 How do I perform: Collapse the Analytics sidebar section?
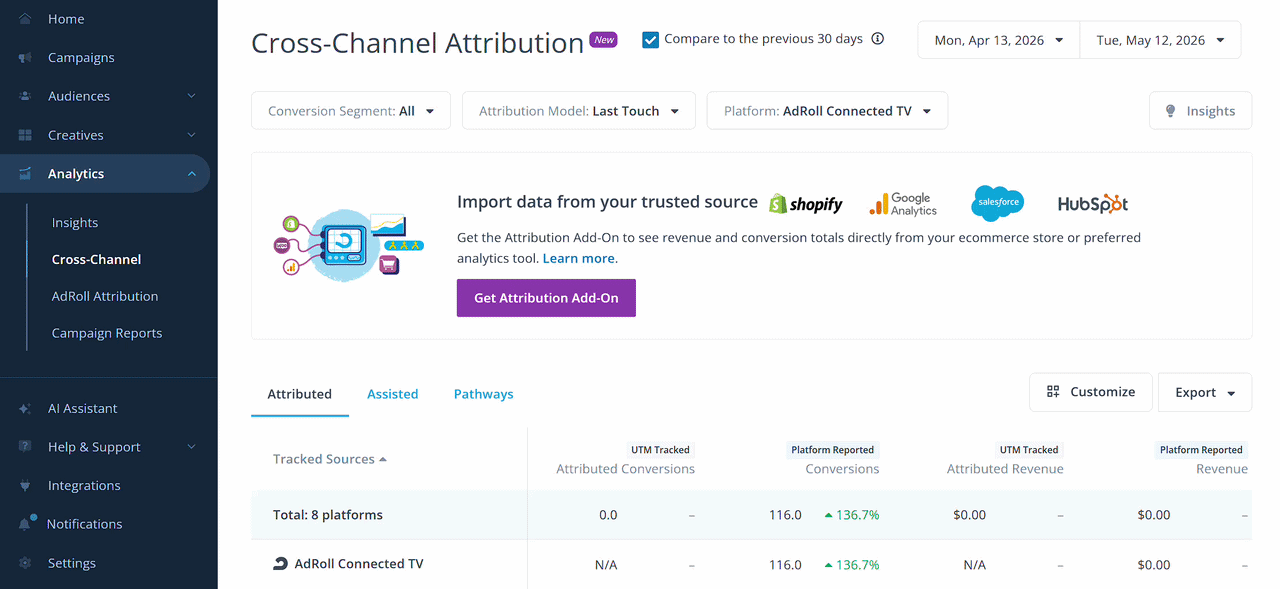(x=191, y=174)
